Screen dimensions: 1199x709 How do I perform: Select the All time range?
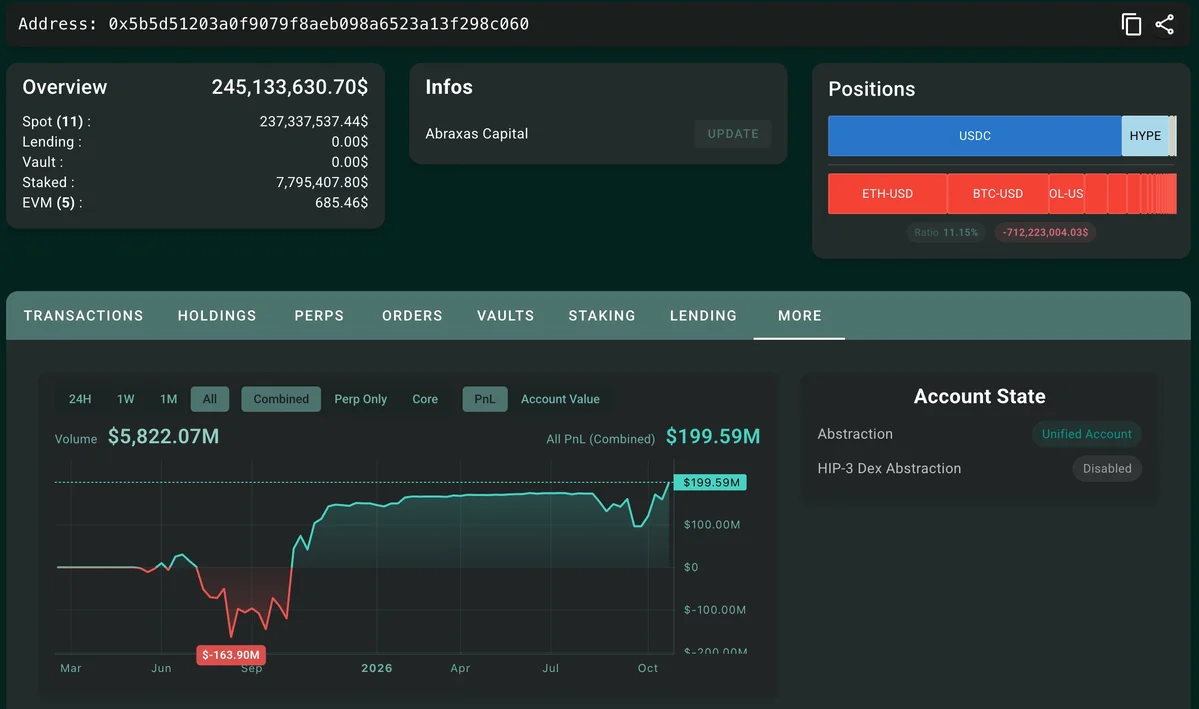click(x=210, y=399)
